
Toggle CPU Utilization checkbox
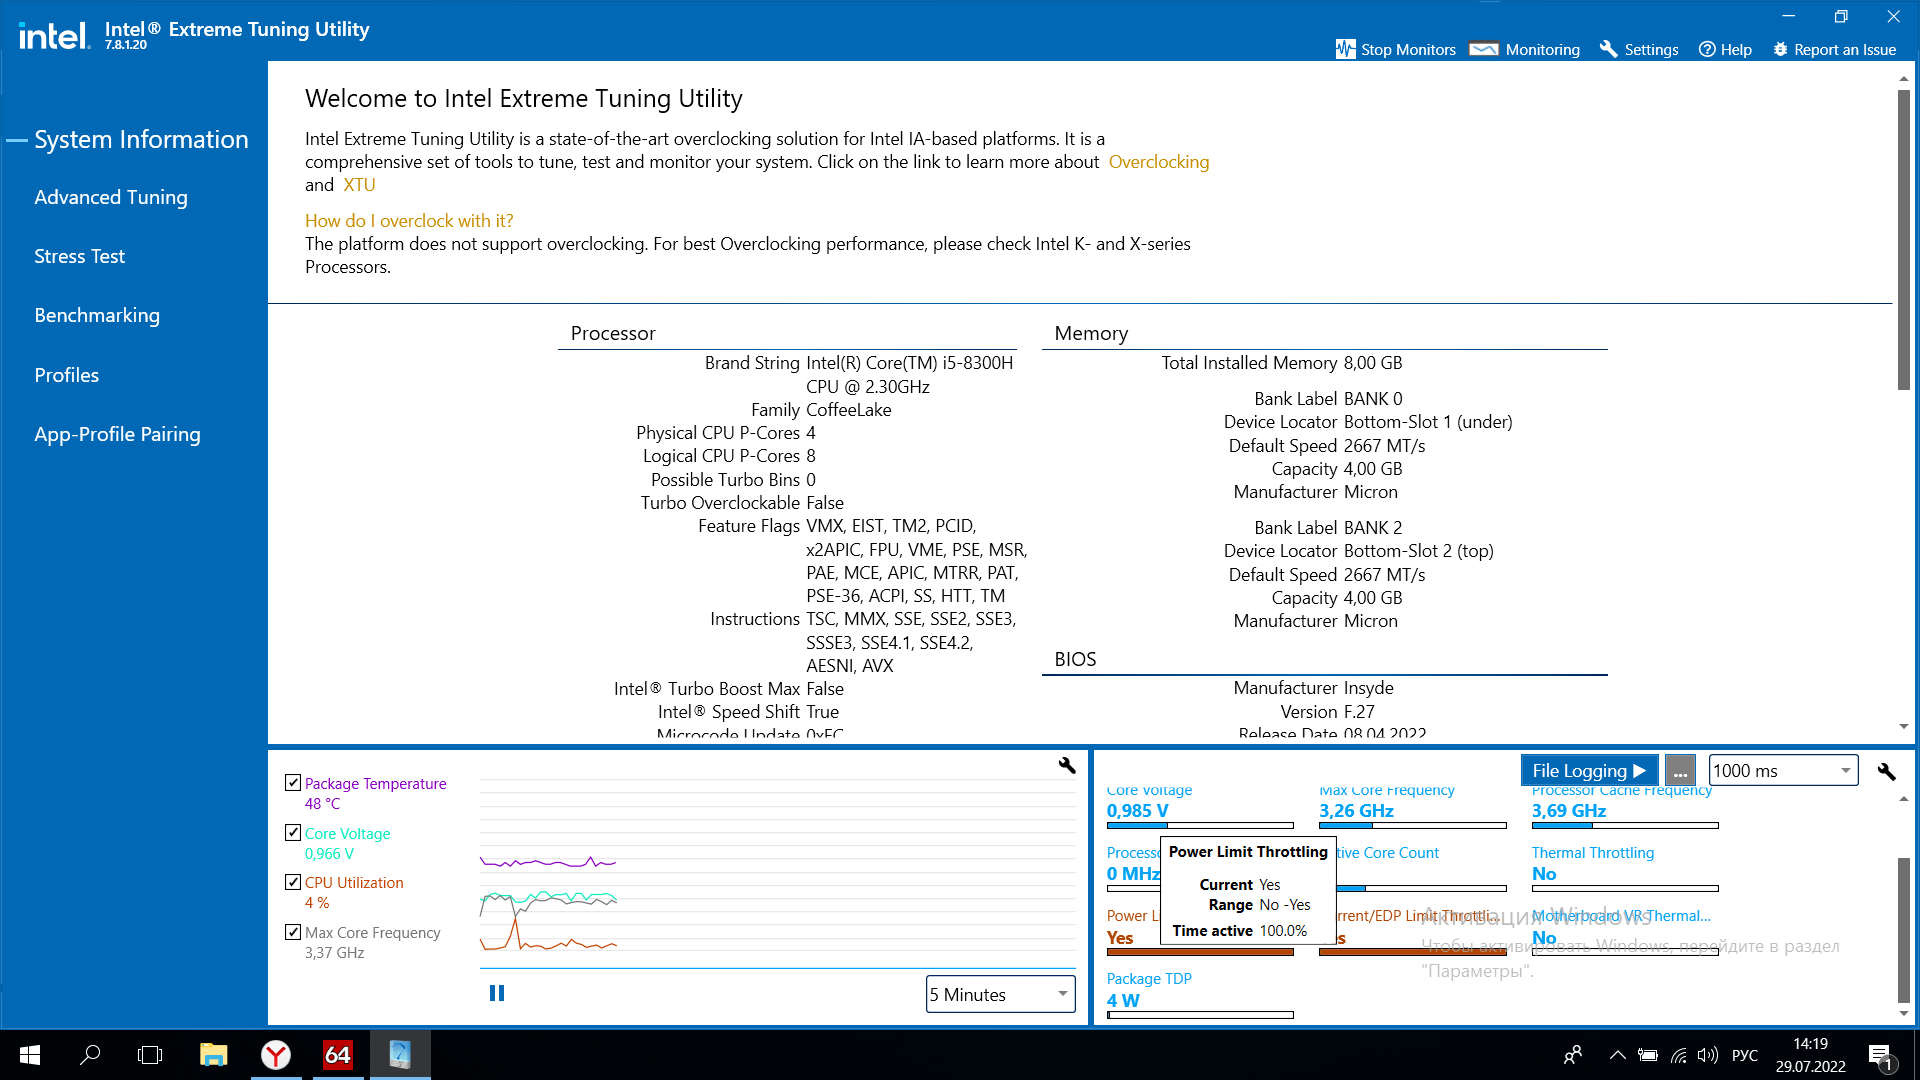click(293, 882)
